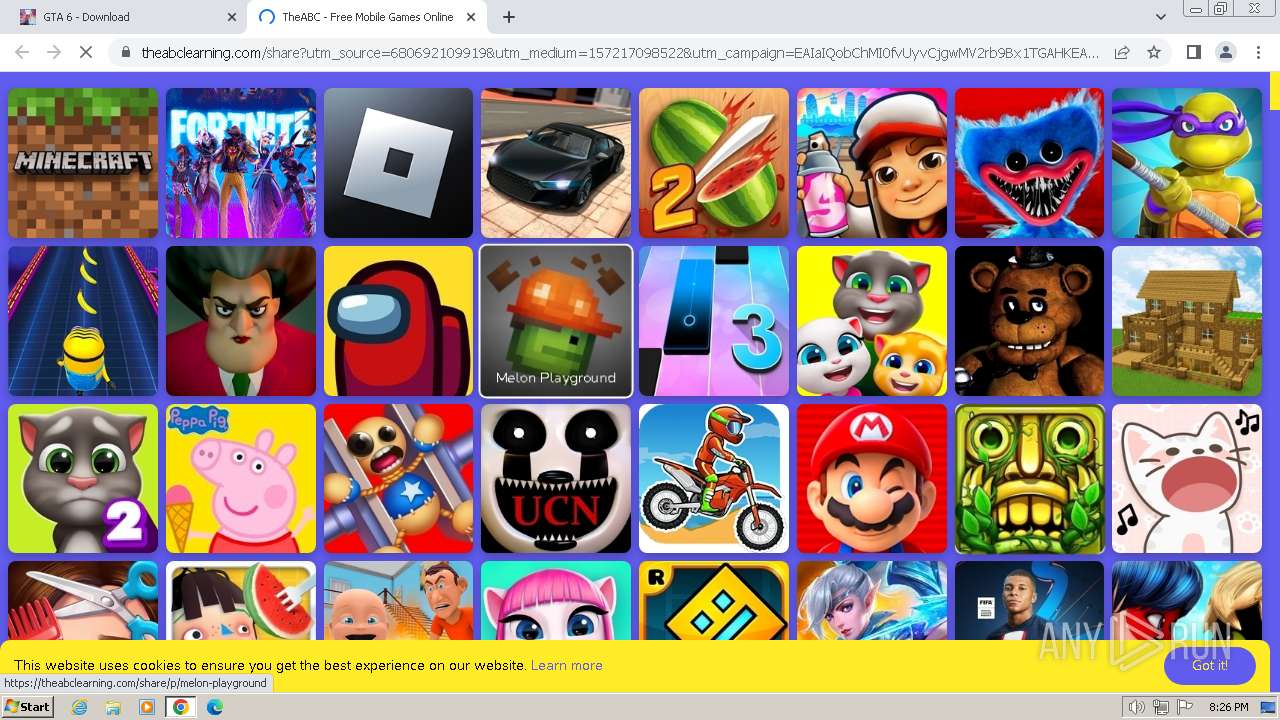Open the Fruit Ninja 2 tile
Screen dimensions: 1280x720
coord(714,163)
